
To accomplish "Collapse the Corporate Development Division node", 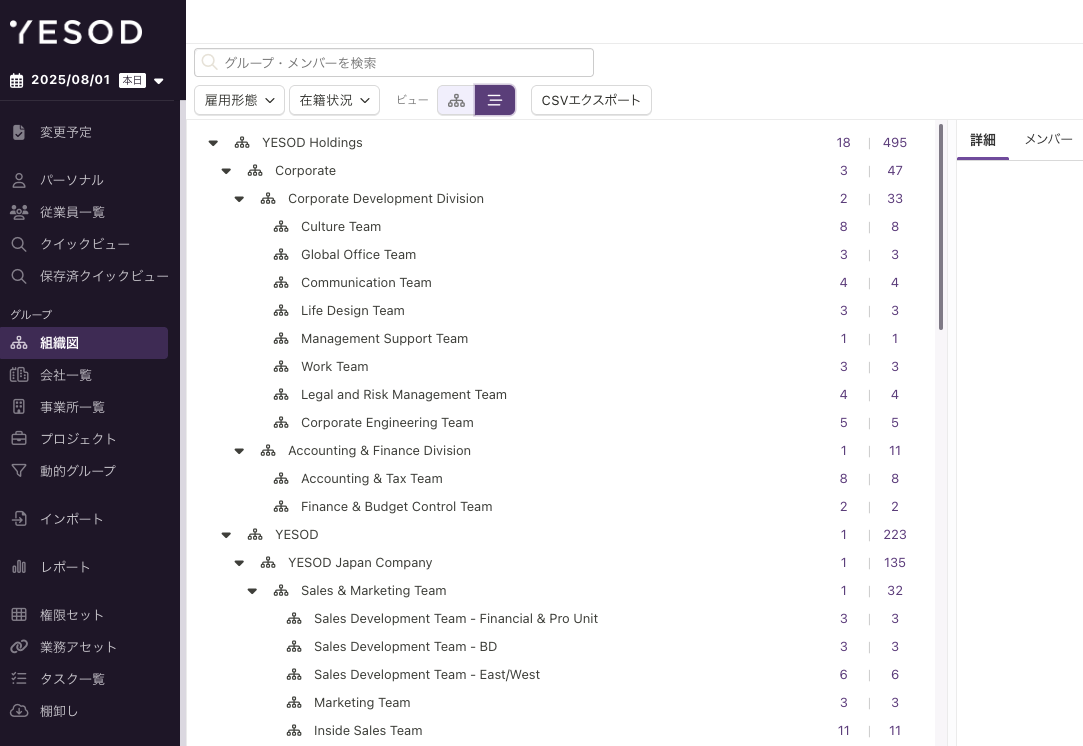I will pyautogui.click(x=239, y=199).
